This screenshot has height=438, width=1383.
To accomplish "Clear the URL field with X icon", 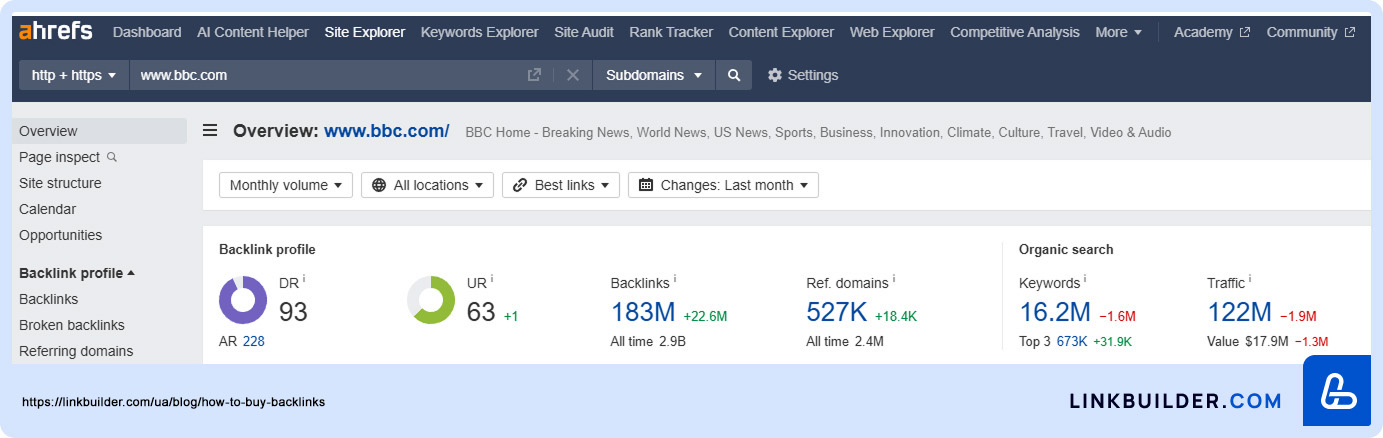I will (x=573, y=75).
